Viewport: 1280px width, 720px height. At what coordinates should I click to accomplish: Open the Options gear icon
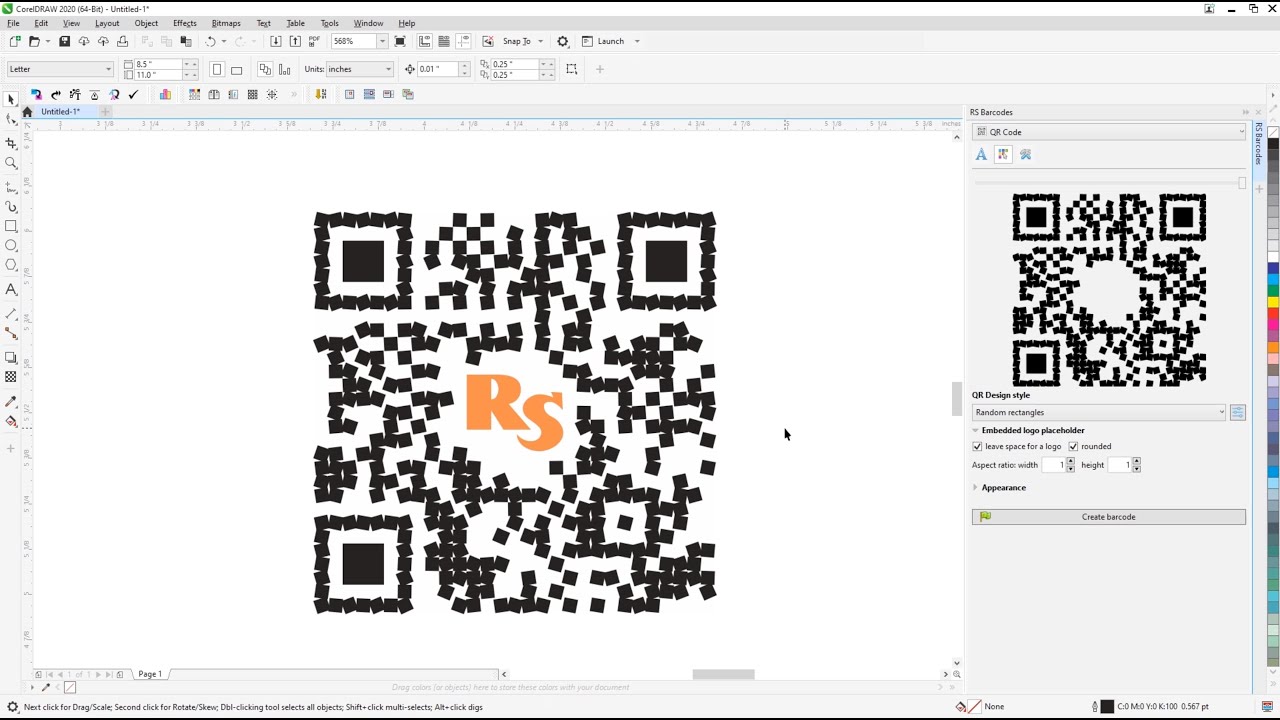coord(563,41)
